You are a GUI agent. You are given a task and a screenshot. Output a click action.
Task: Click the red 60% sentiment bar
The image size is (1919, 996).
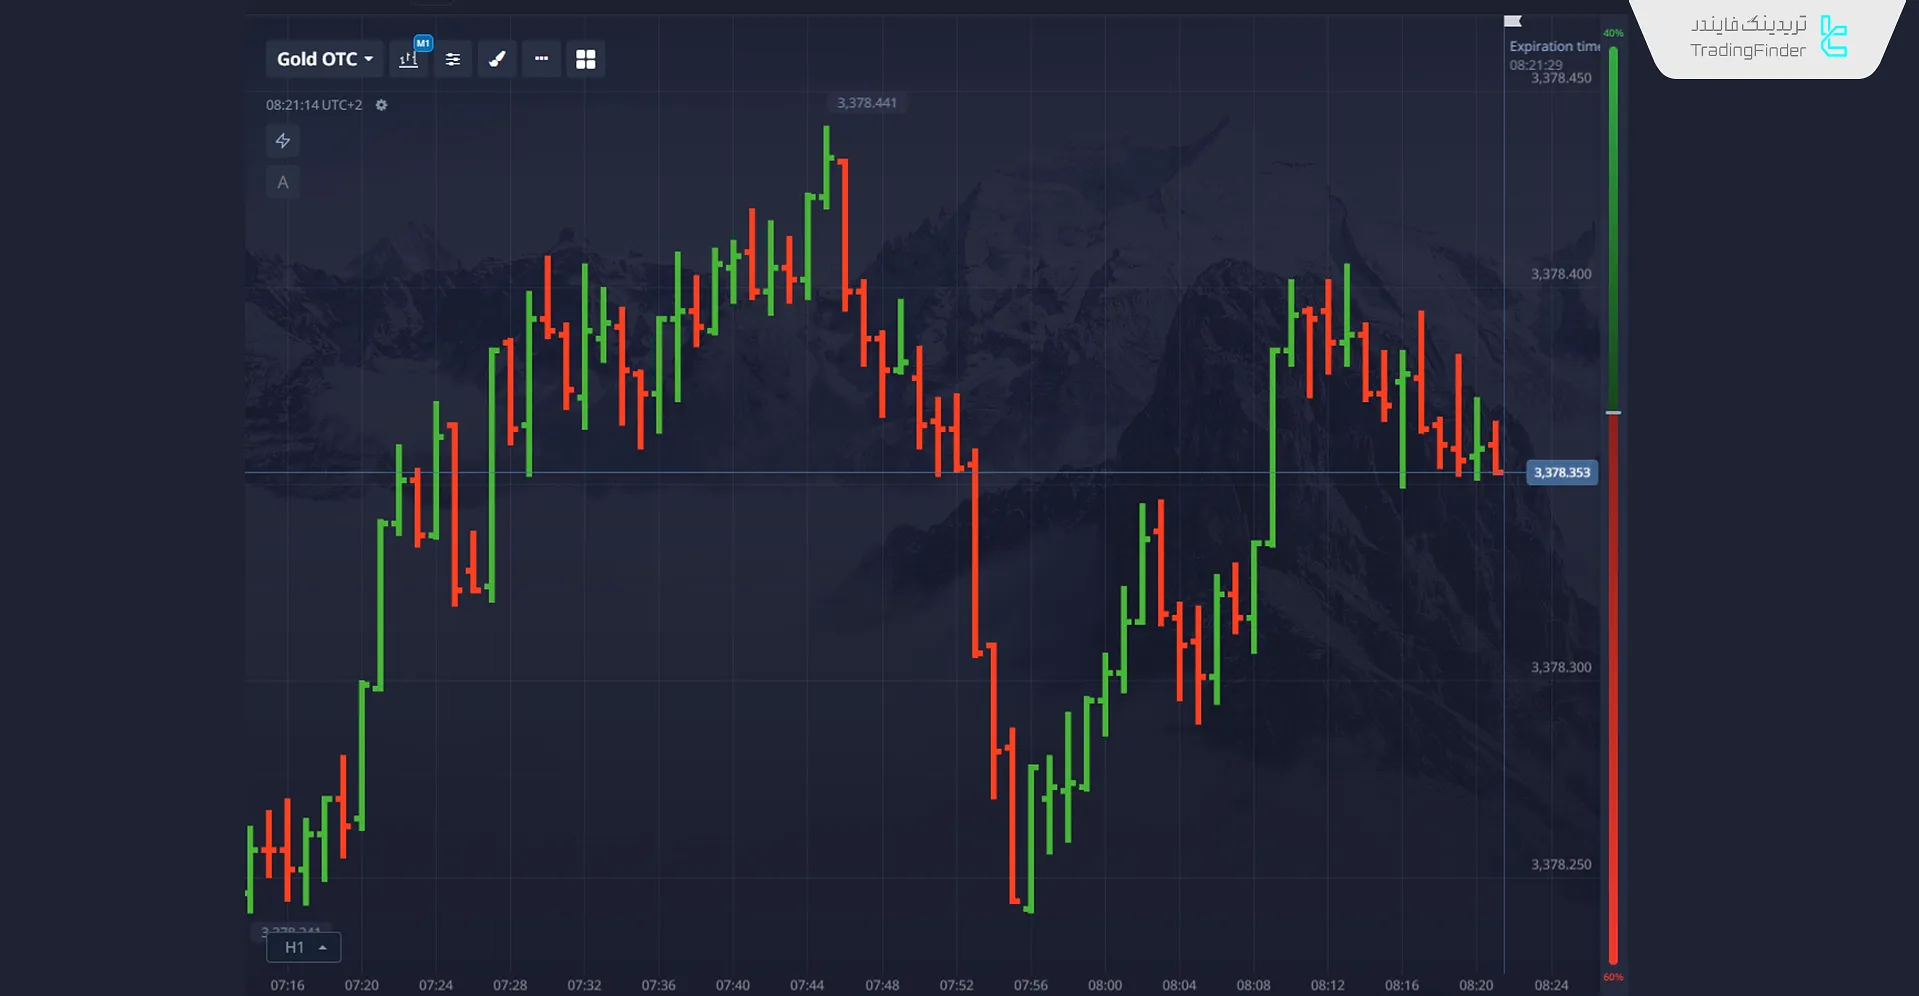point(1613,690)
